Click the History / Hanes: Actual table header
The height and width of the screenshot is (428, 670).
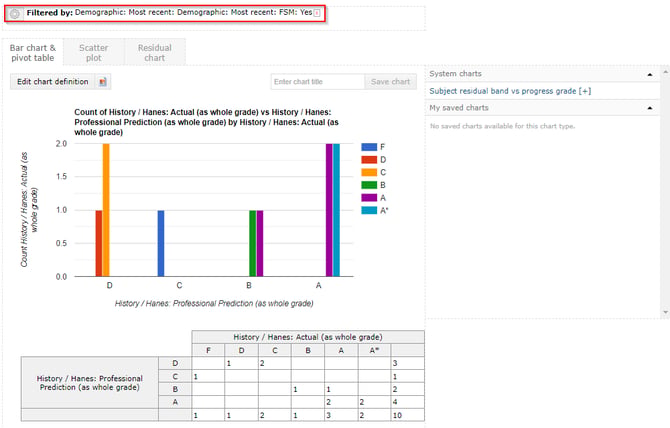pos(308,337)
